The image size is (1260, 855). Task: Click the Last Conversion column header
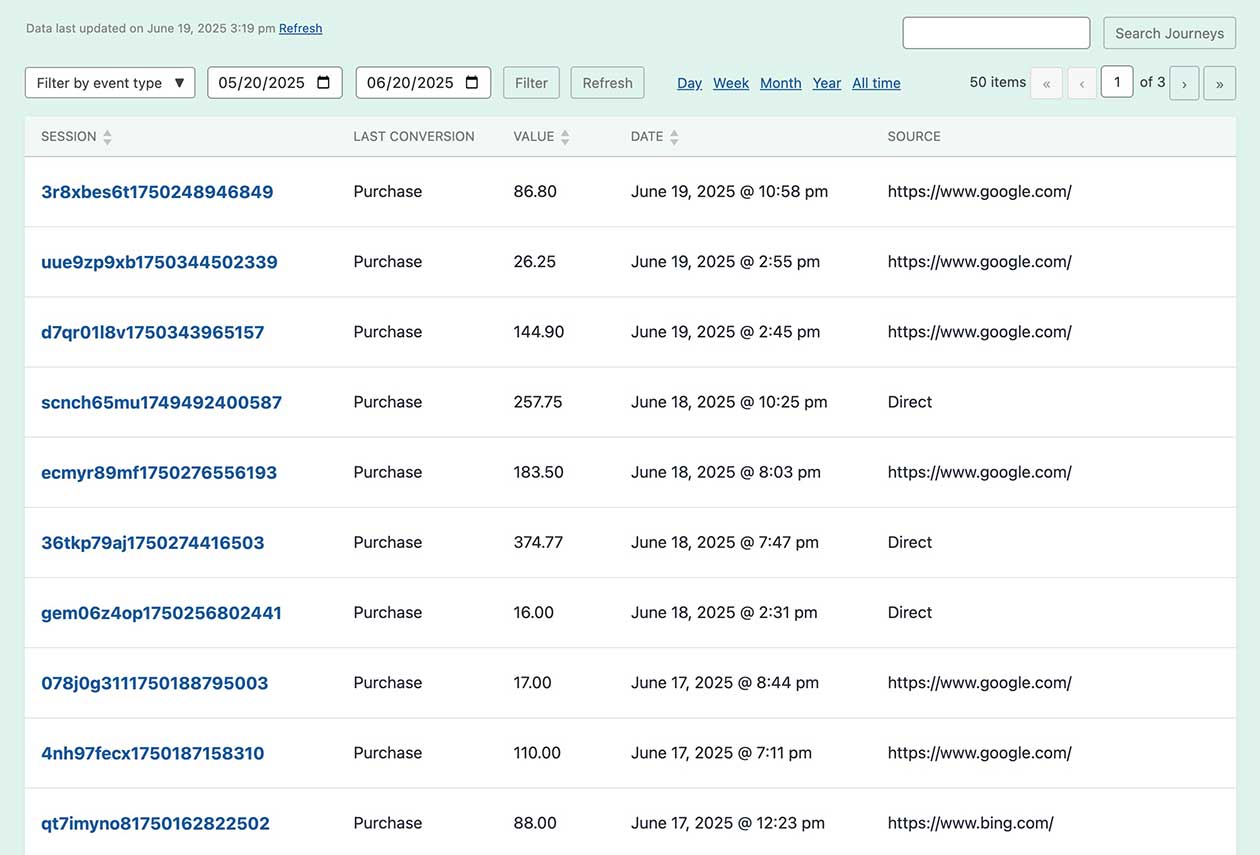tap(414, 137)
